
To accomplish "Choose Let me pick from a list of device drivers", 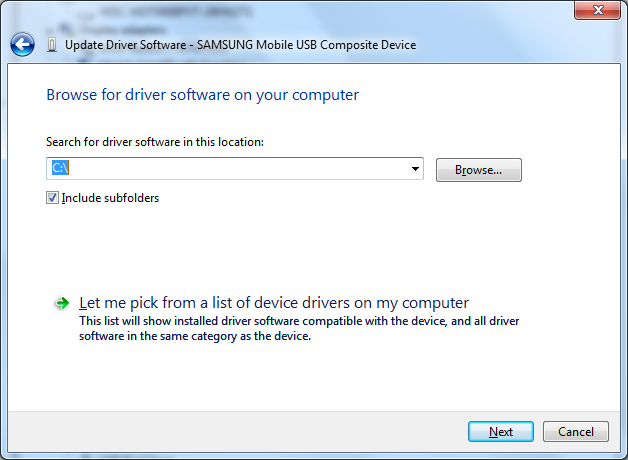I will point(273,303).
